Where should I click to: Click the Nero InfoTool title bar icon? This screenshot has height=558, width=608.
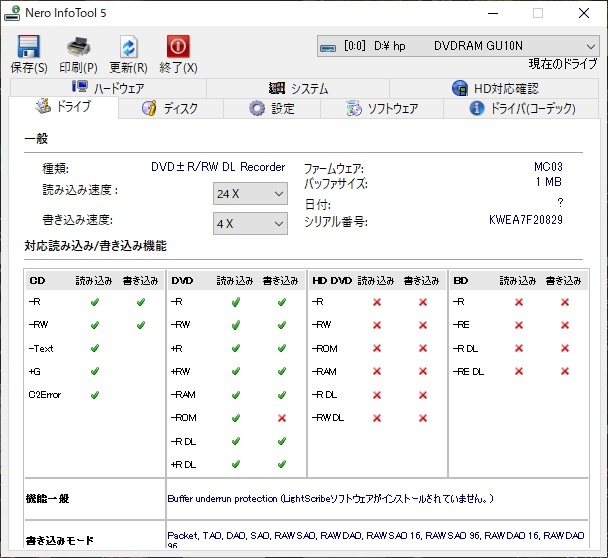(12, 13)
